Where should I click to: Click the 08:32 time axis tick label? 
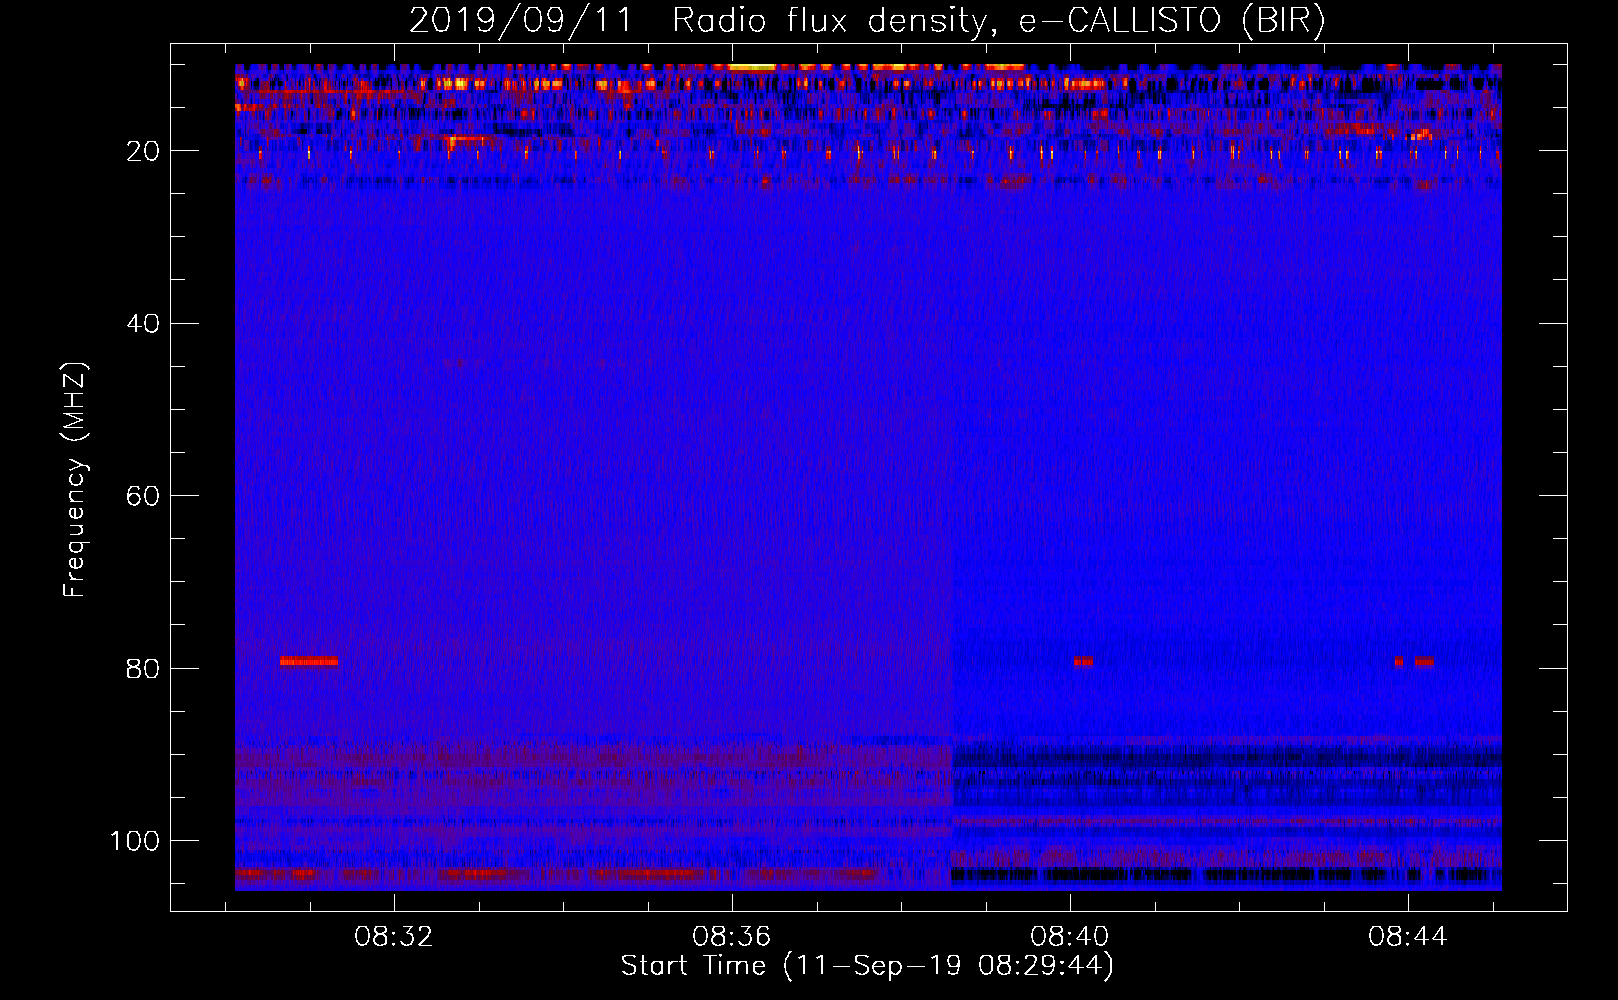(394, 937)
